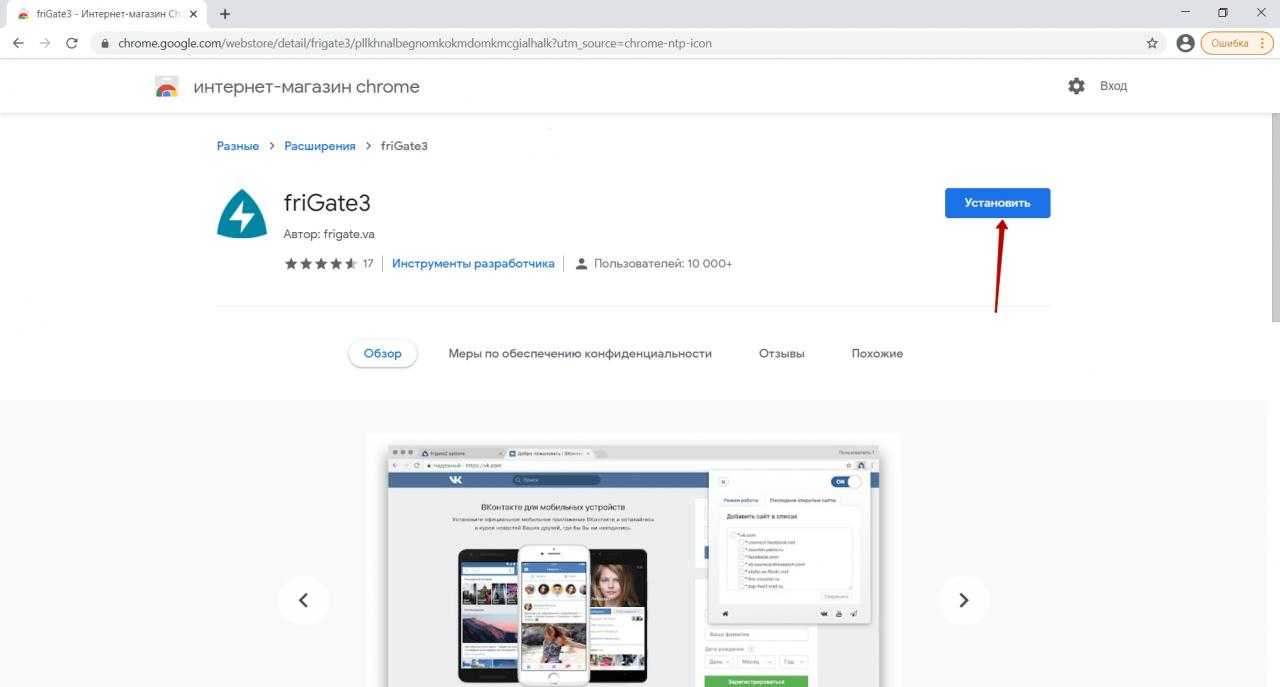
Task: Open the Chrome profile avatar icon
Action: pos(1185,43)
